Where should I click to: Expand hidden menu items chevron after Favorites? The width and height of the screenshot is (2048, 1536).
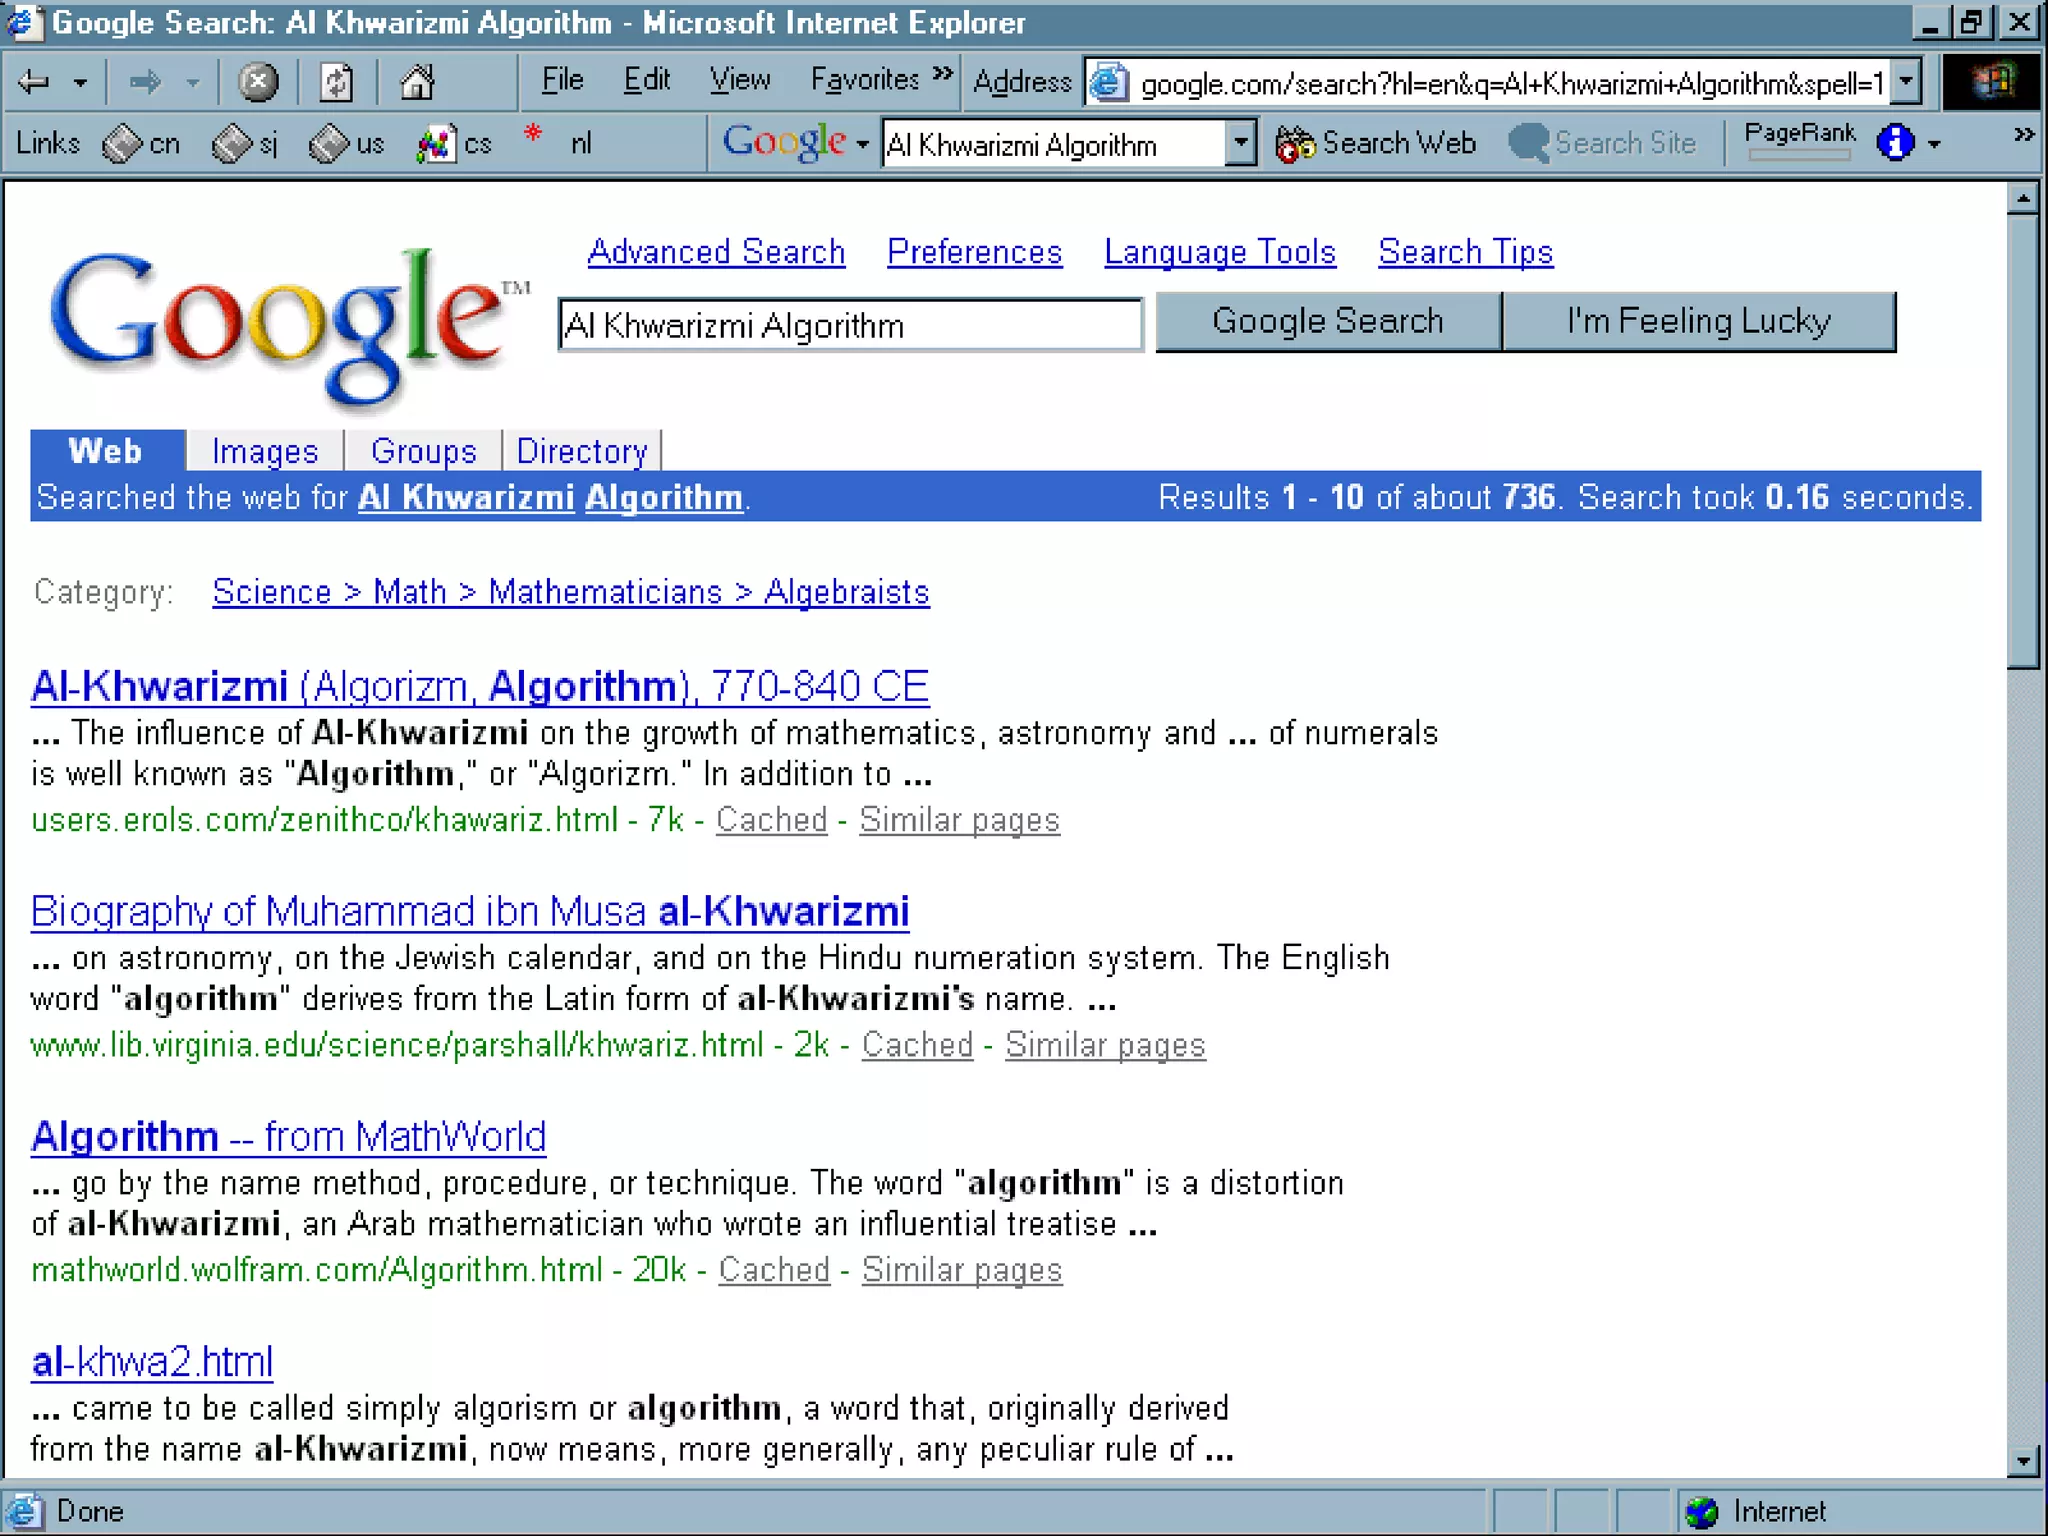point(943,74)
